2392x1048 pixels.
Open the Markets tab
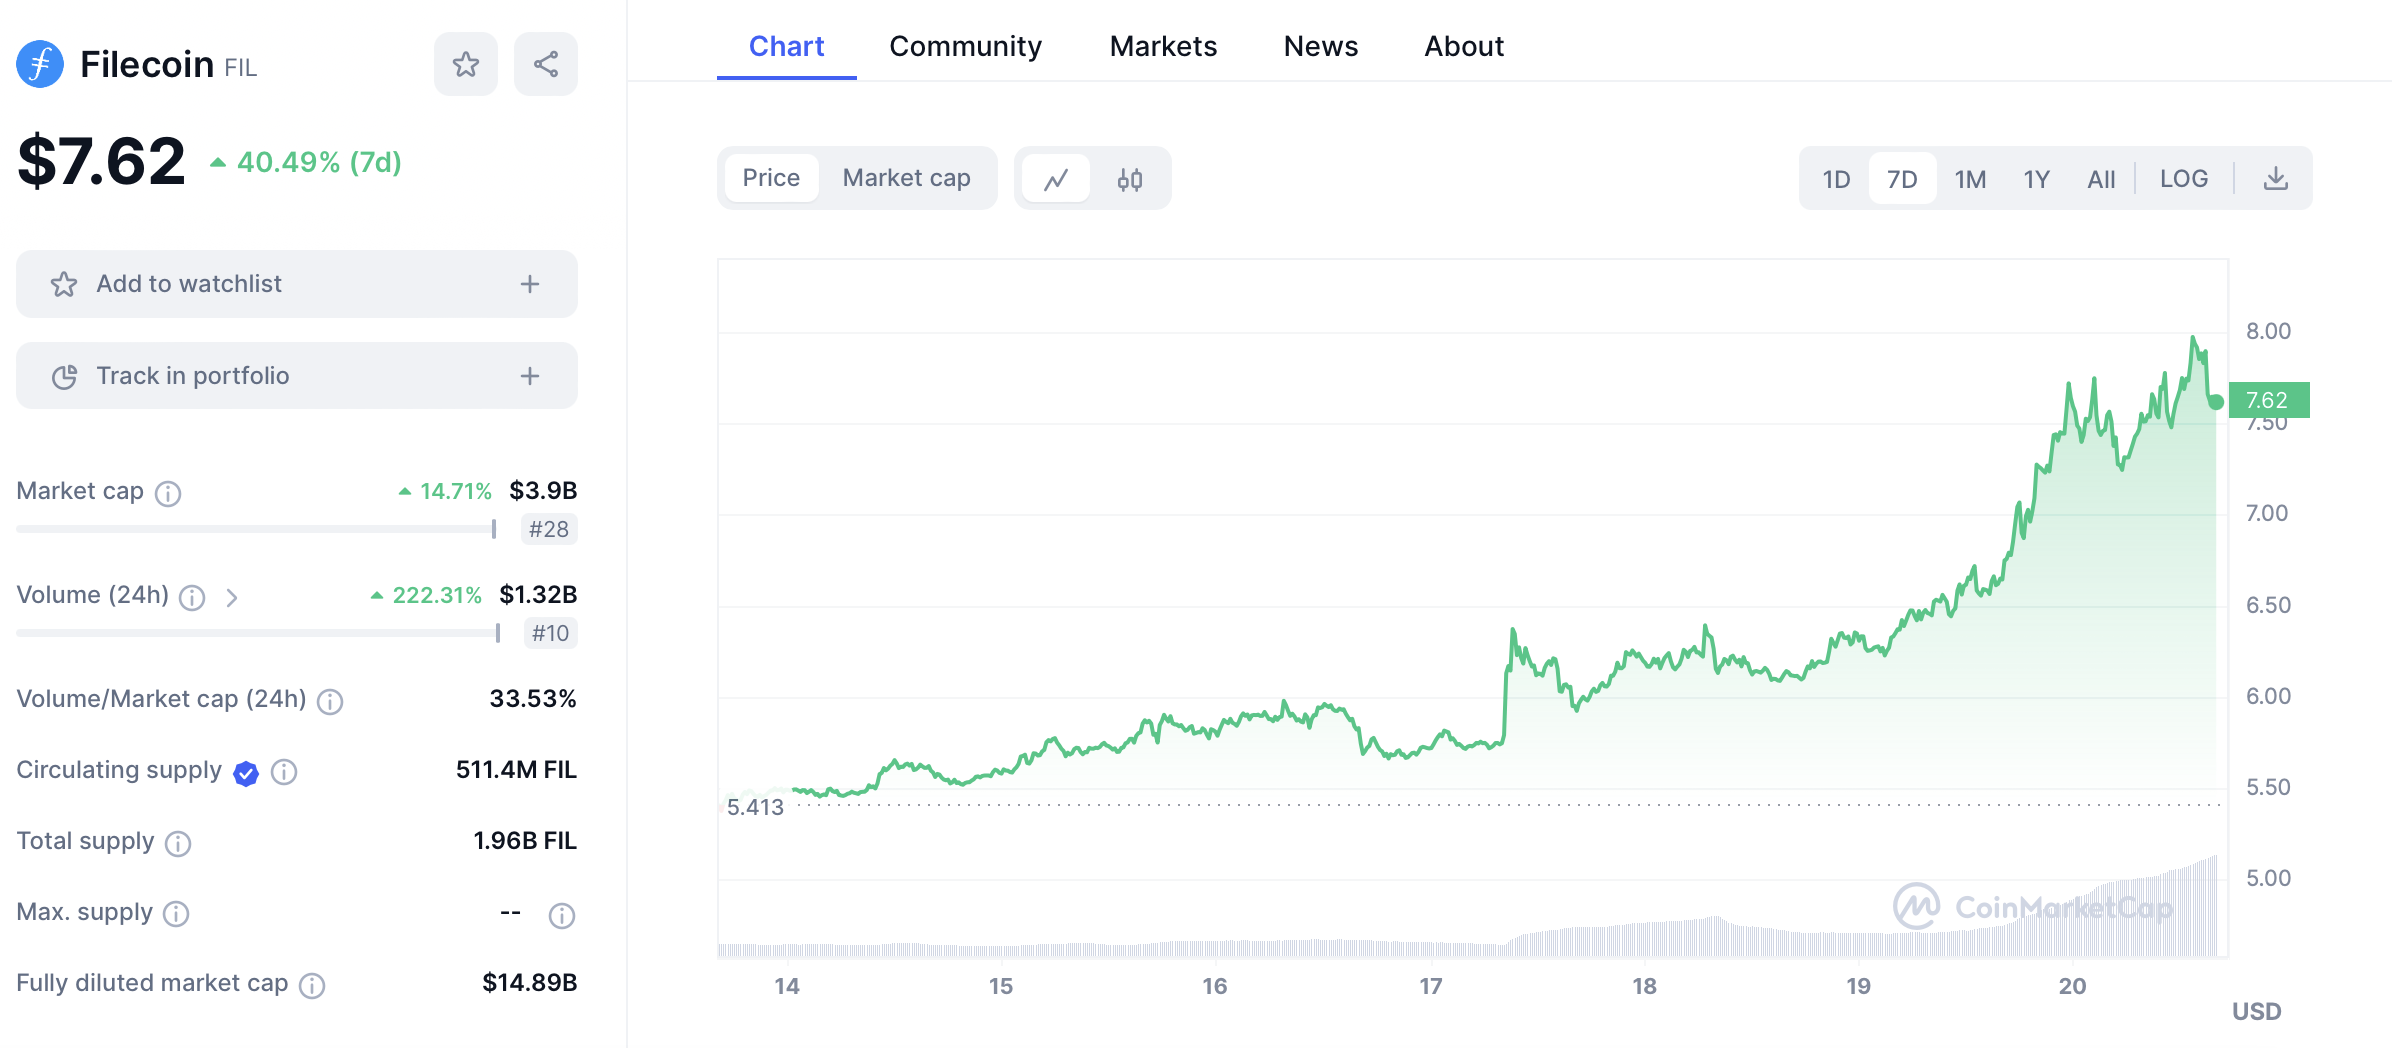pos(1163,46)
